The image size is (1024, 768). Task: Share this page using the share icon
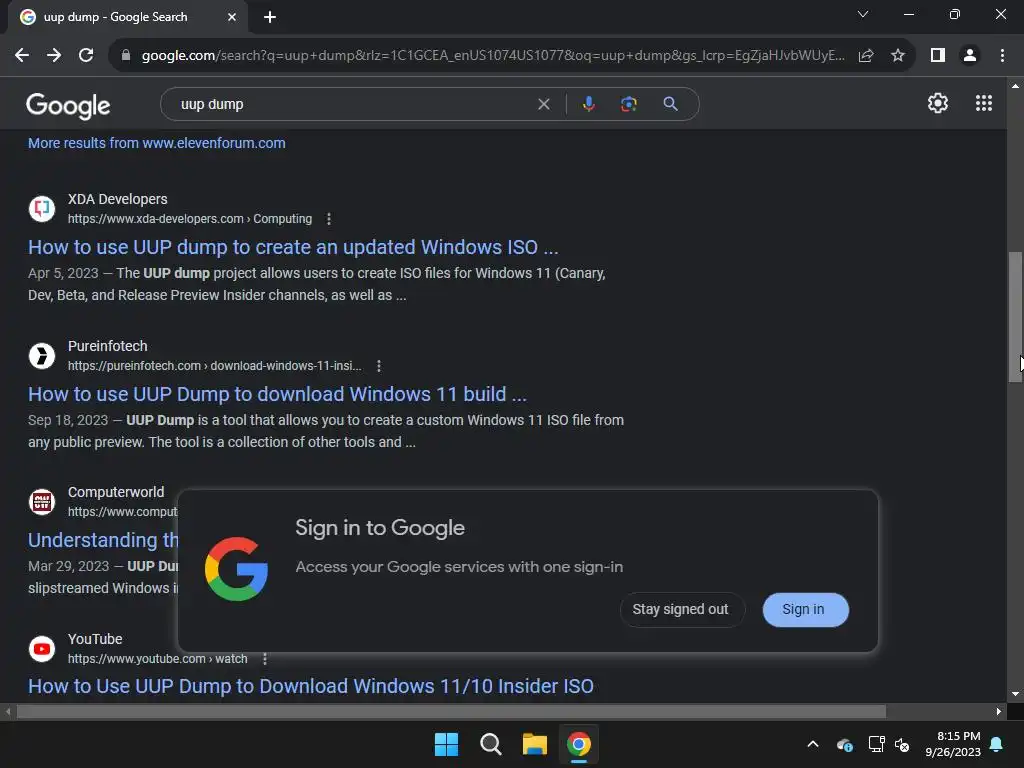coord(866,56)
